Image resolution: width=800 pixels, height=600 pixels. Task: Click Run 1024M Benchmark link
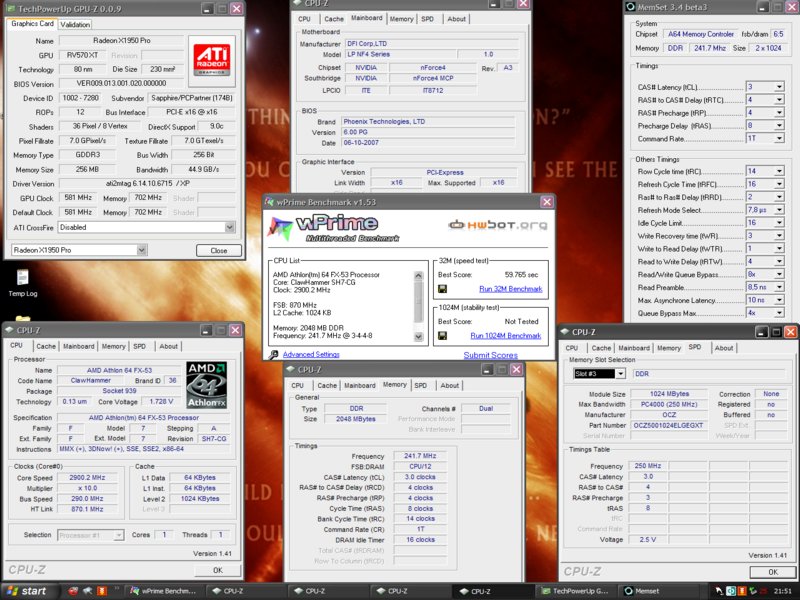[x=505, y=336]
